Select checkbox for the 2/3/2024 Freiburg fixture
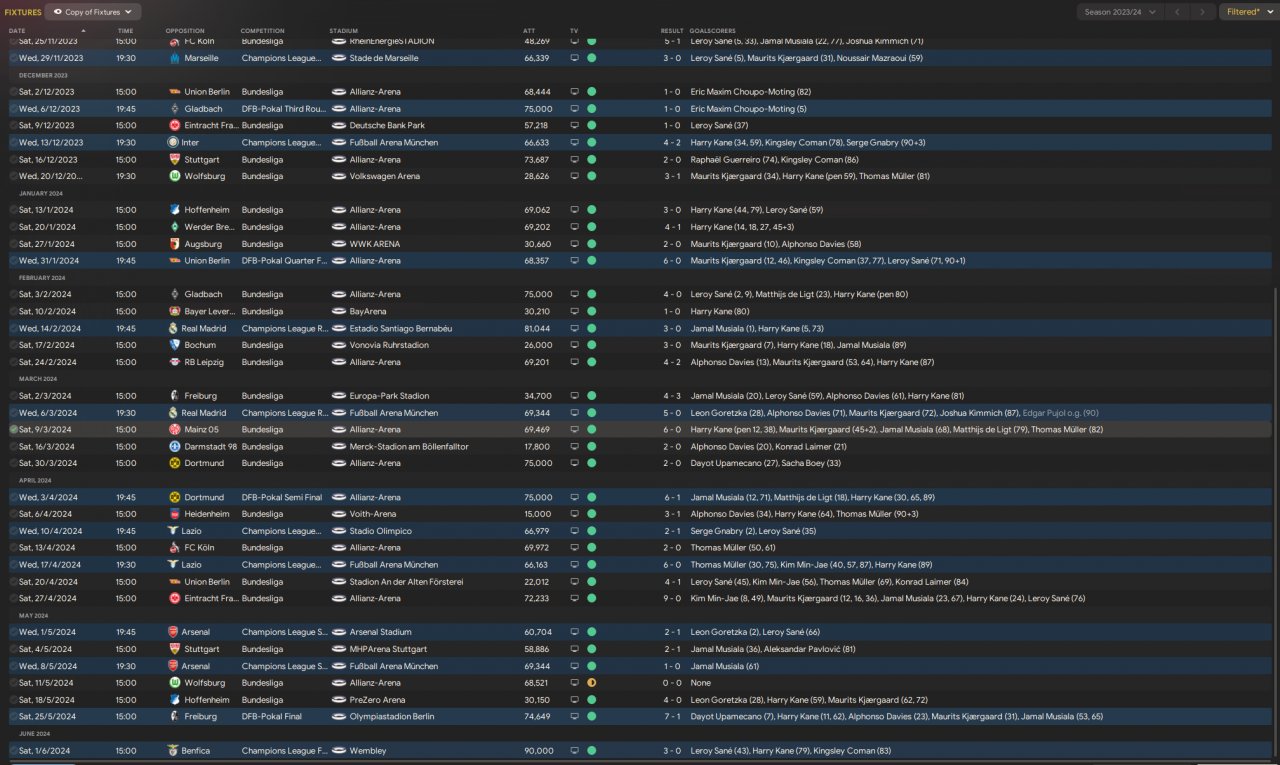This screenshot has height=765, width=1280. pyautogui.click(x=13, y=396)
